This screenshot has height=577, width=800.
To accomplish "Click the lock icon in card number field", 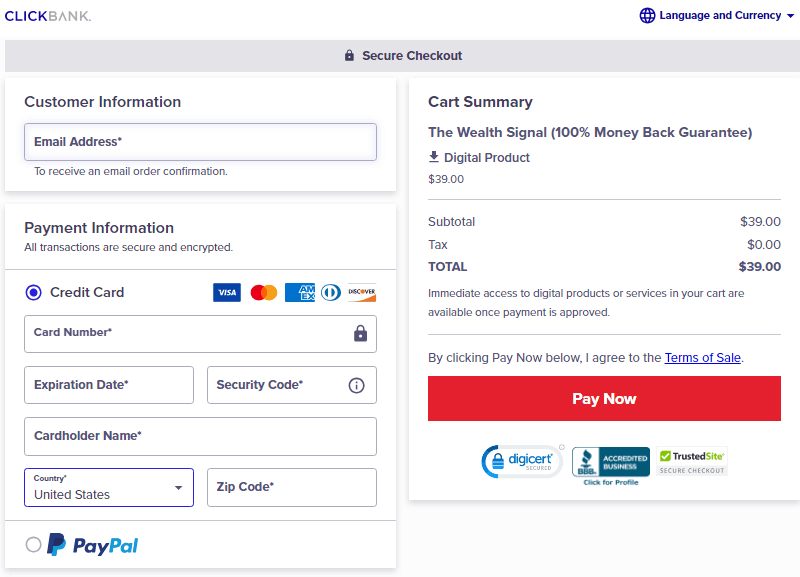I will click(x=360, y=333).
